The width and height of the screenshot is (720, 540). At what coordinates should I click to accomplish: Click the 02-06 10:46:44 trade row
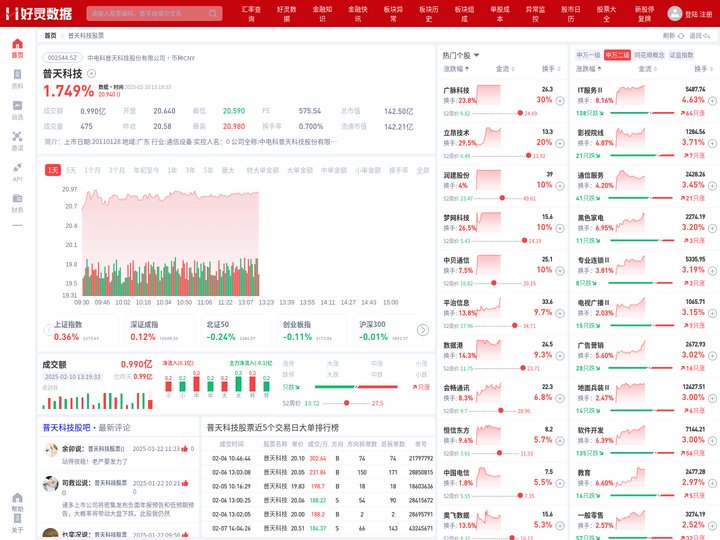coord(318,458)
